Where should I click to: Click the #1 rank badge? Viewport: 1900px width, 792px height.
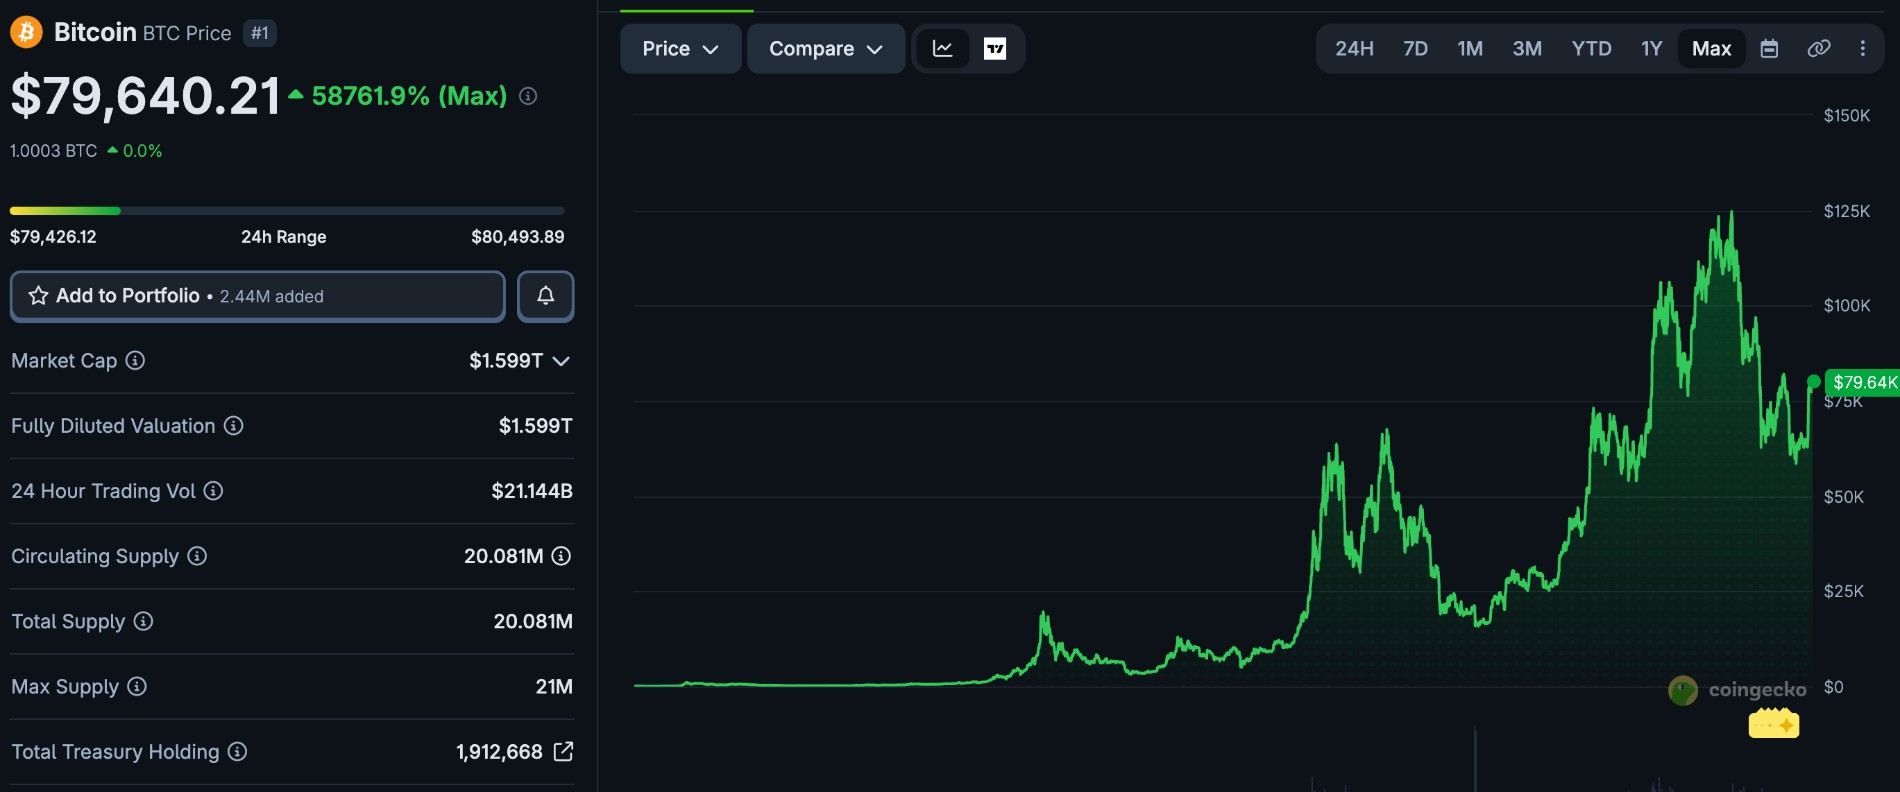[x=260, y=33]
